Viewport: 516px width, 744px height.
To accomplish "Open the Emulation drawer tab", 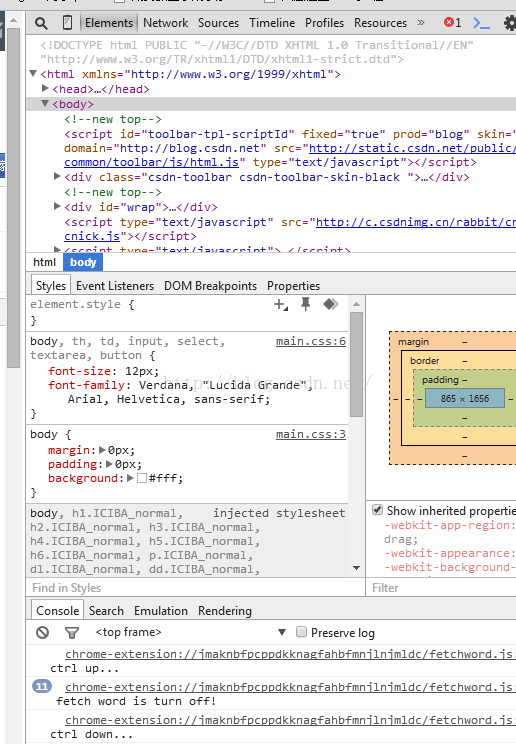I will tap(161, 611).
